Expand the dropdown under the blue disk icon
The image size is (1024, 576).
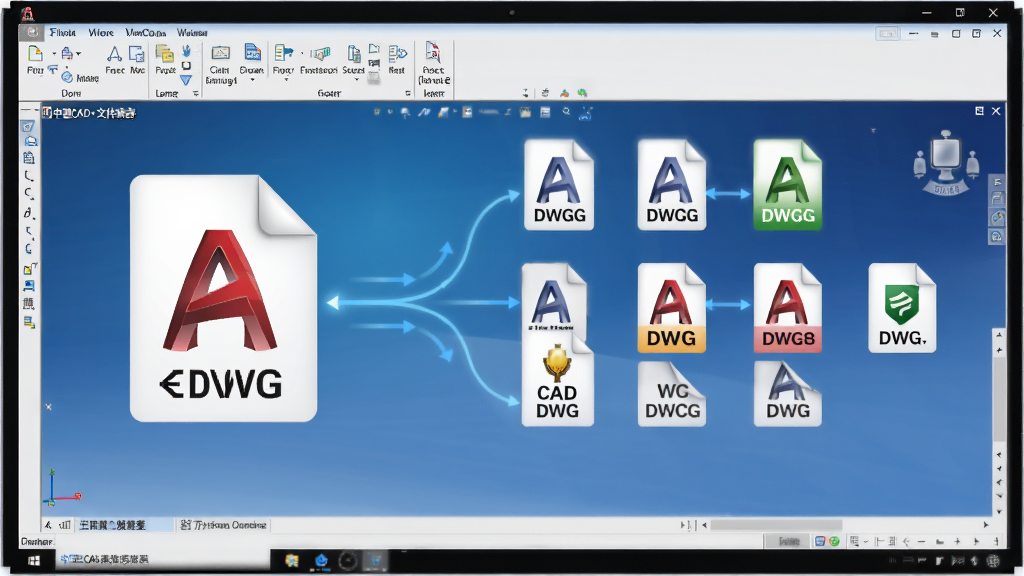(x=252, y=80)
